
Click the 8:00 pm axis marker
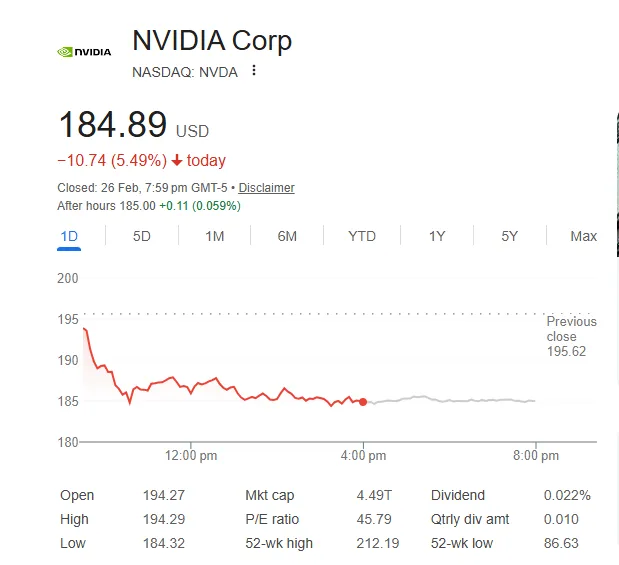pos(536,456)
